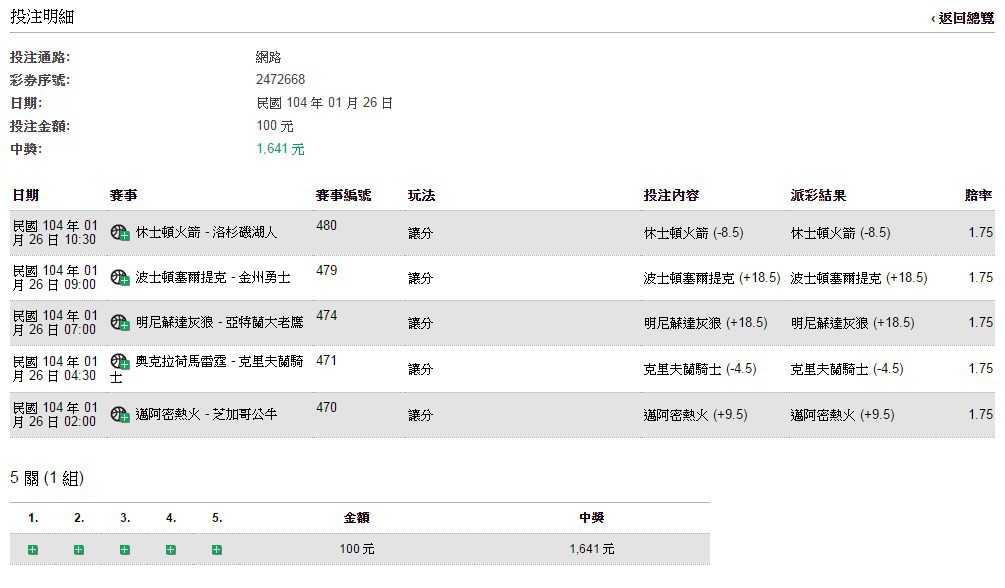Open match 明尼蘇達灰狼 - 亞特蘭大老鷹

point(219,322)
